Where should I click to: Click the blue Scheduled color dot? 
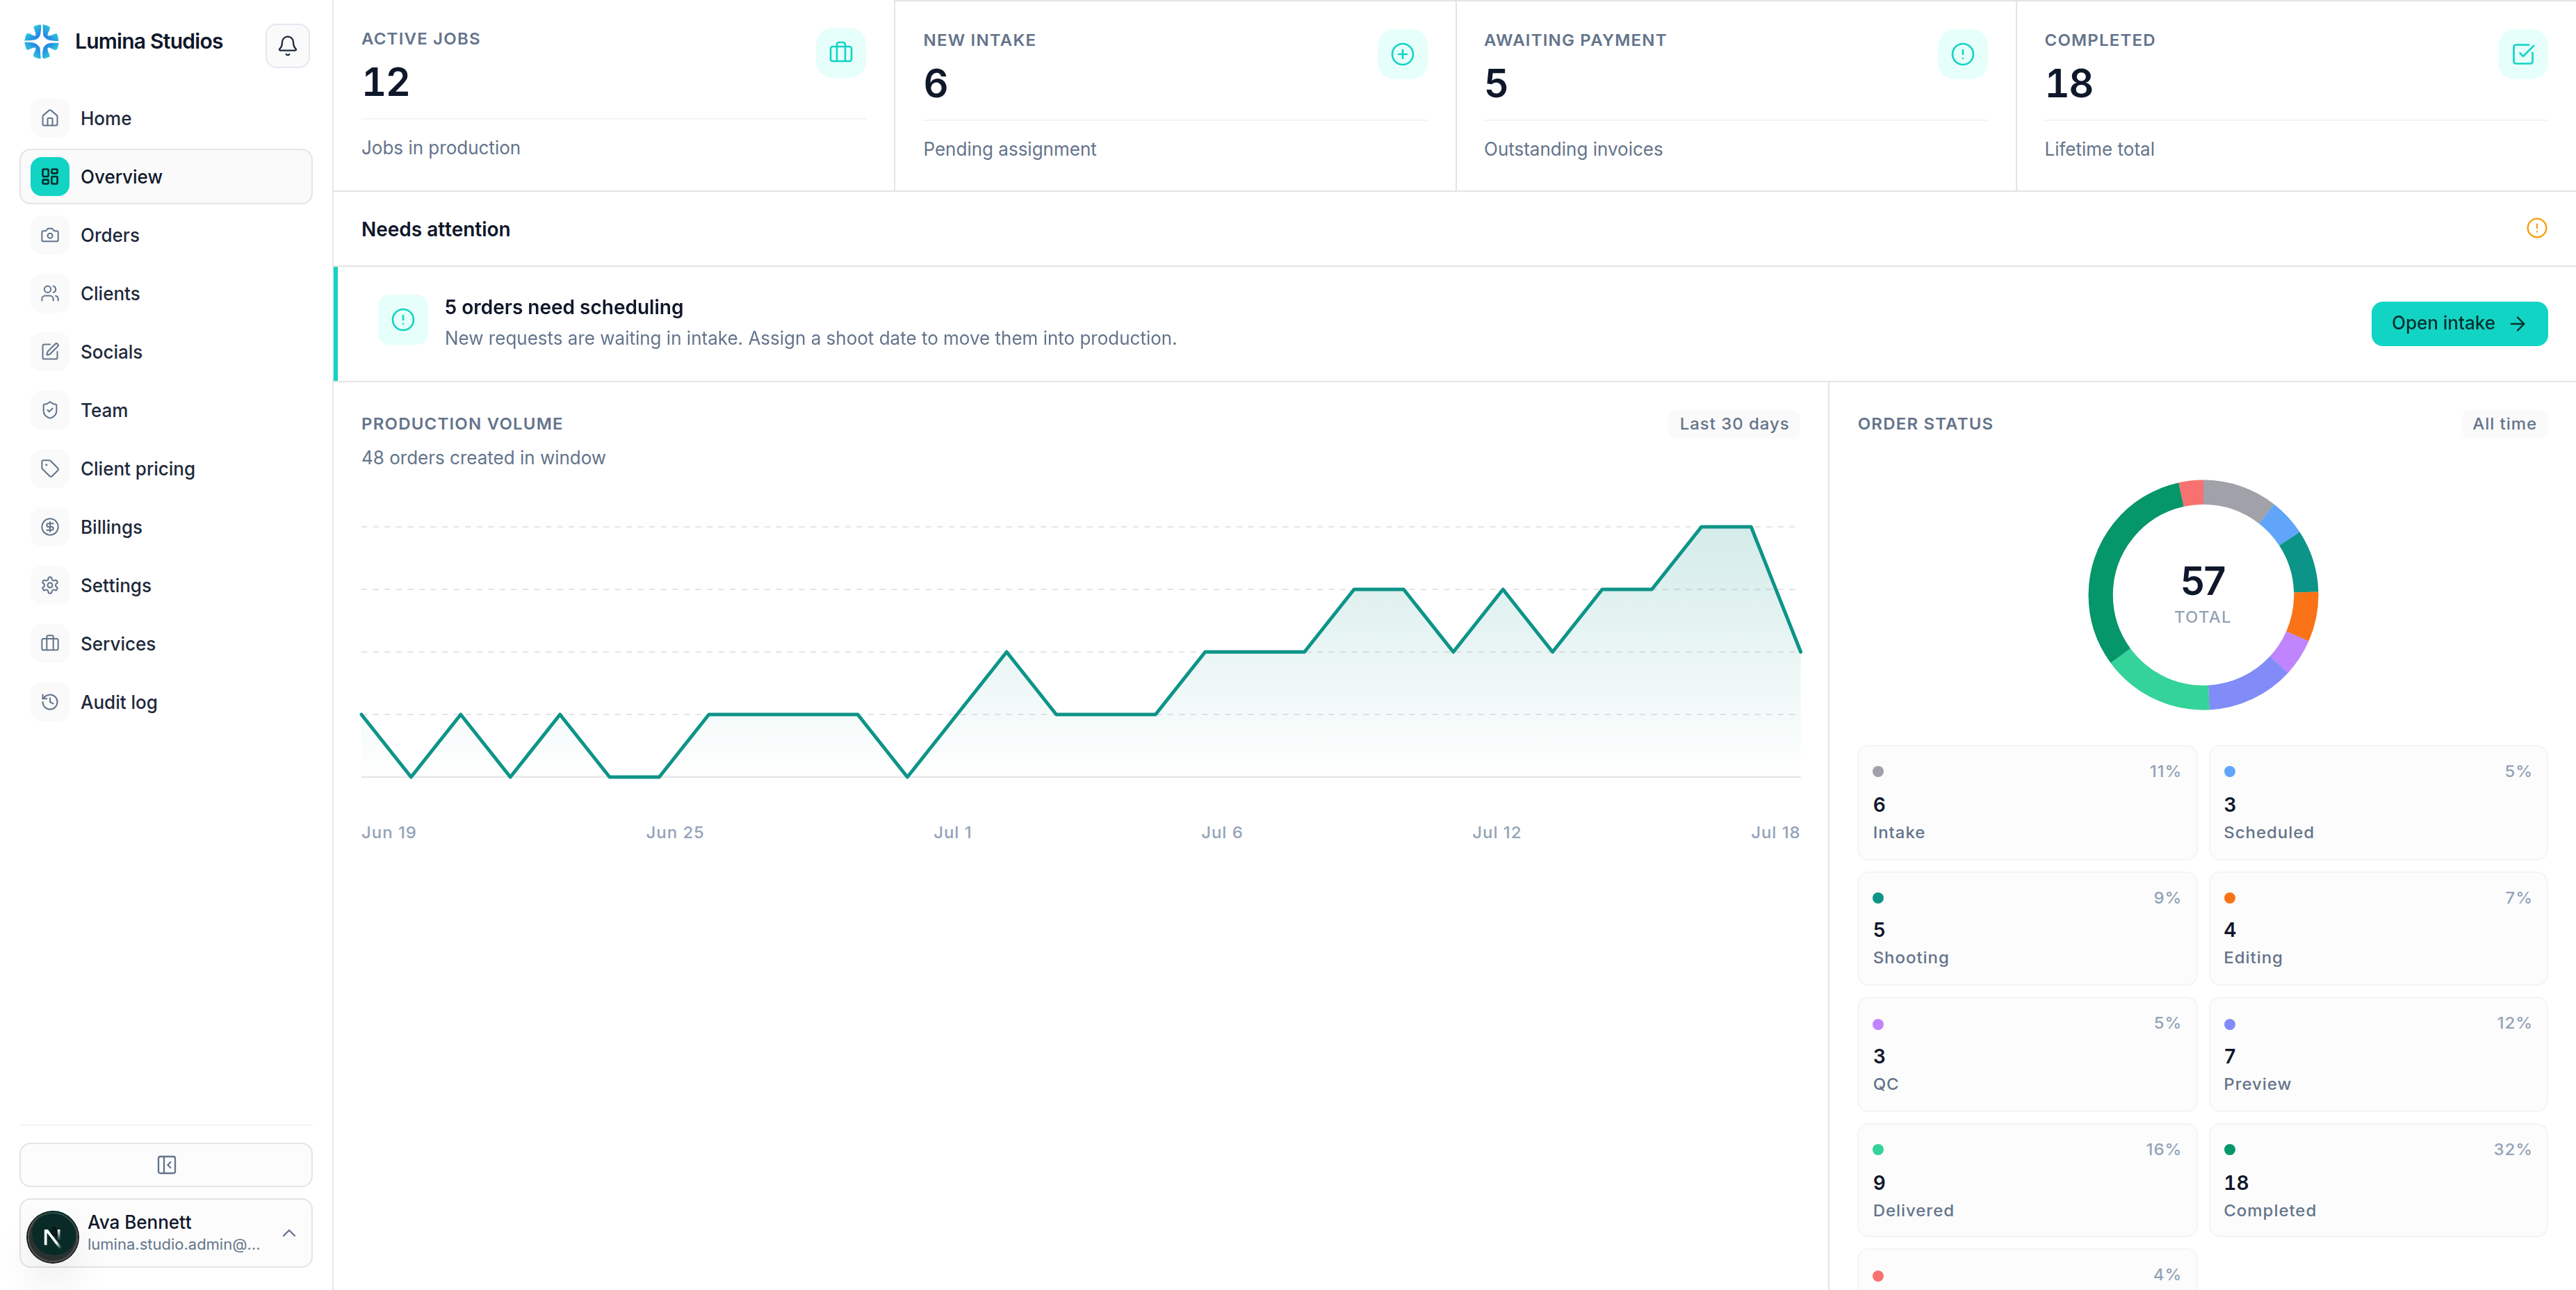(2229, 771)
